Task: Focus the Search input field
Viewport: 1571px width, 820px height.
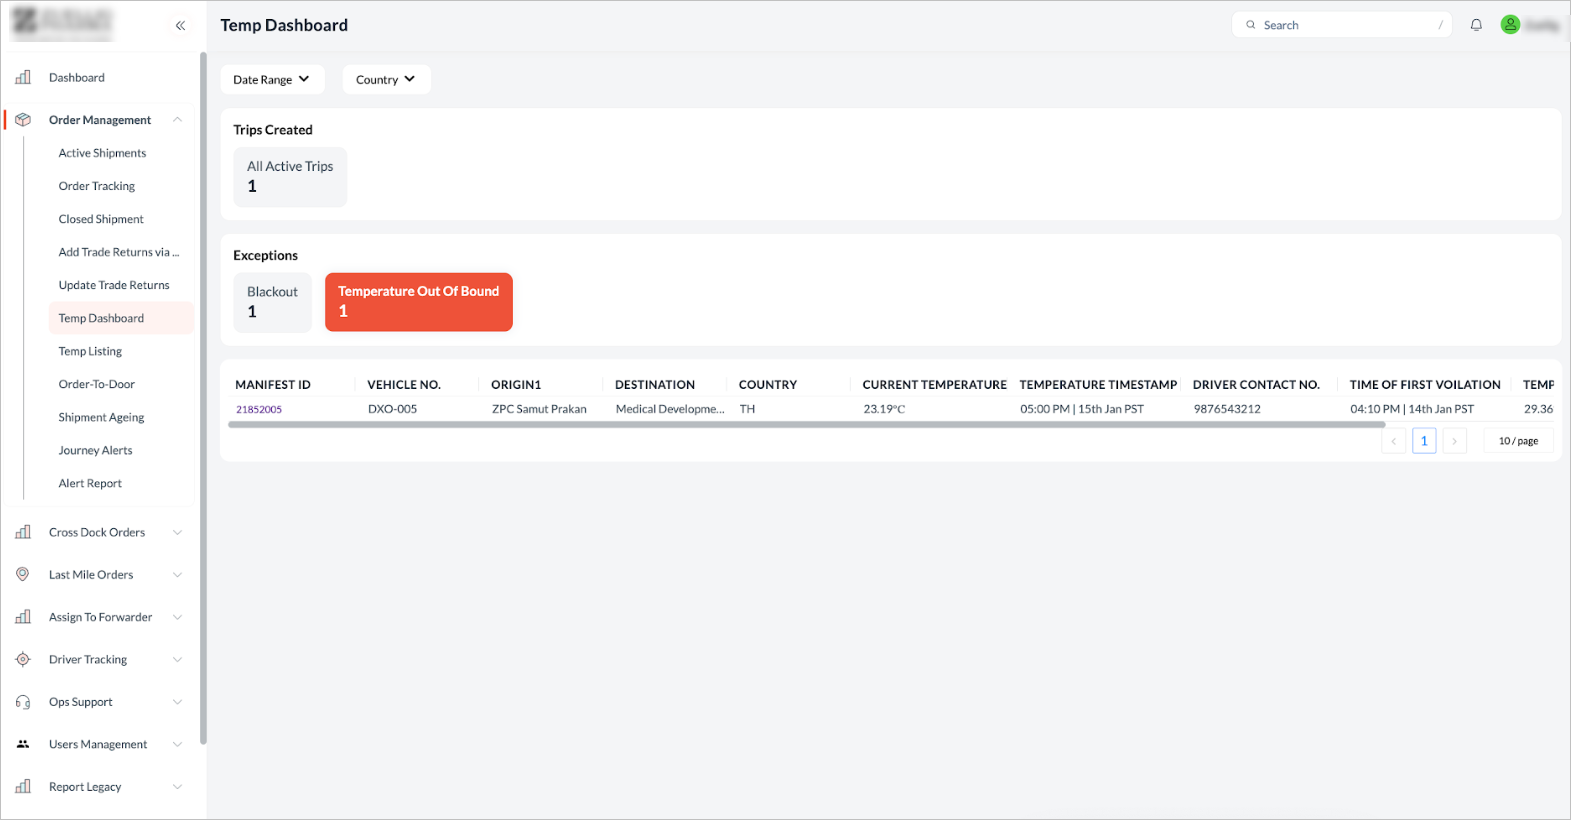Action: click(1342, 25)
